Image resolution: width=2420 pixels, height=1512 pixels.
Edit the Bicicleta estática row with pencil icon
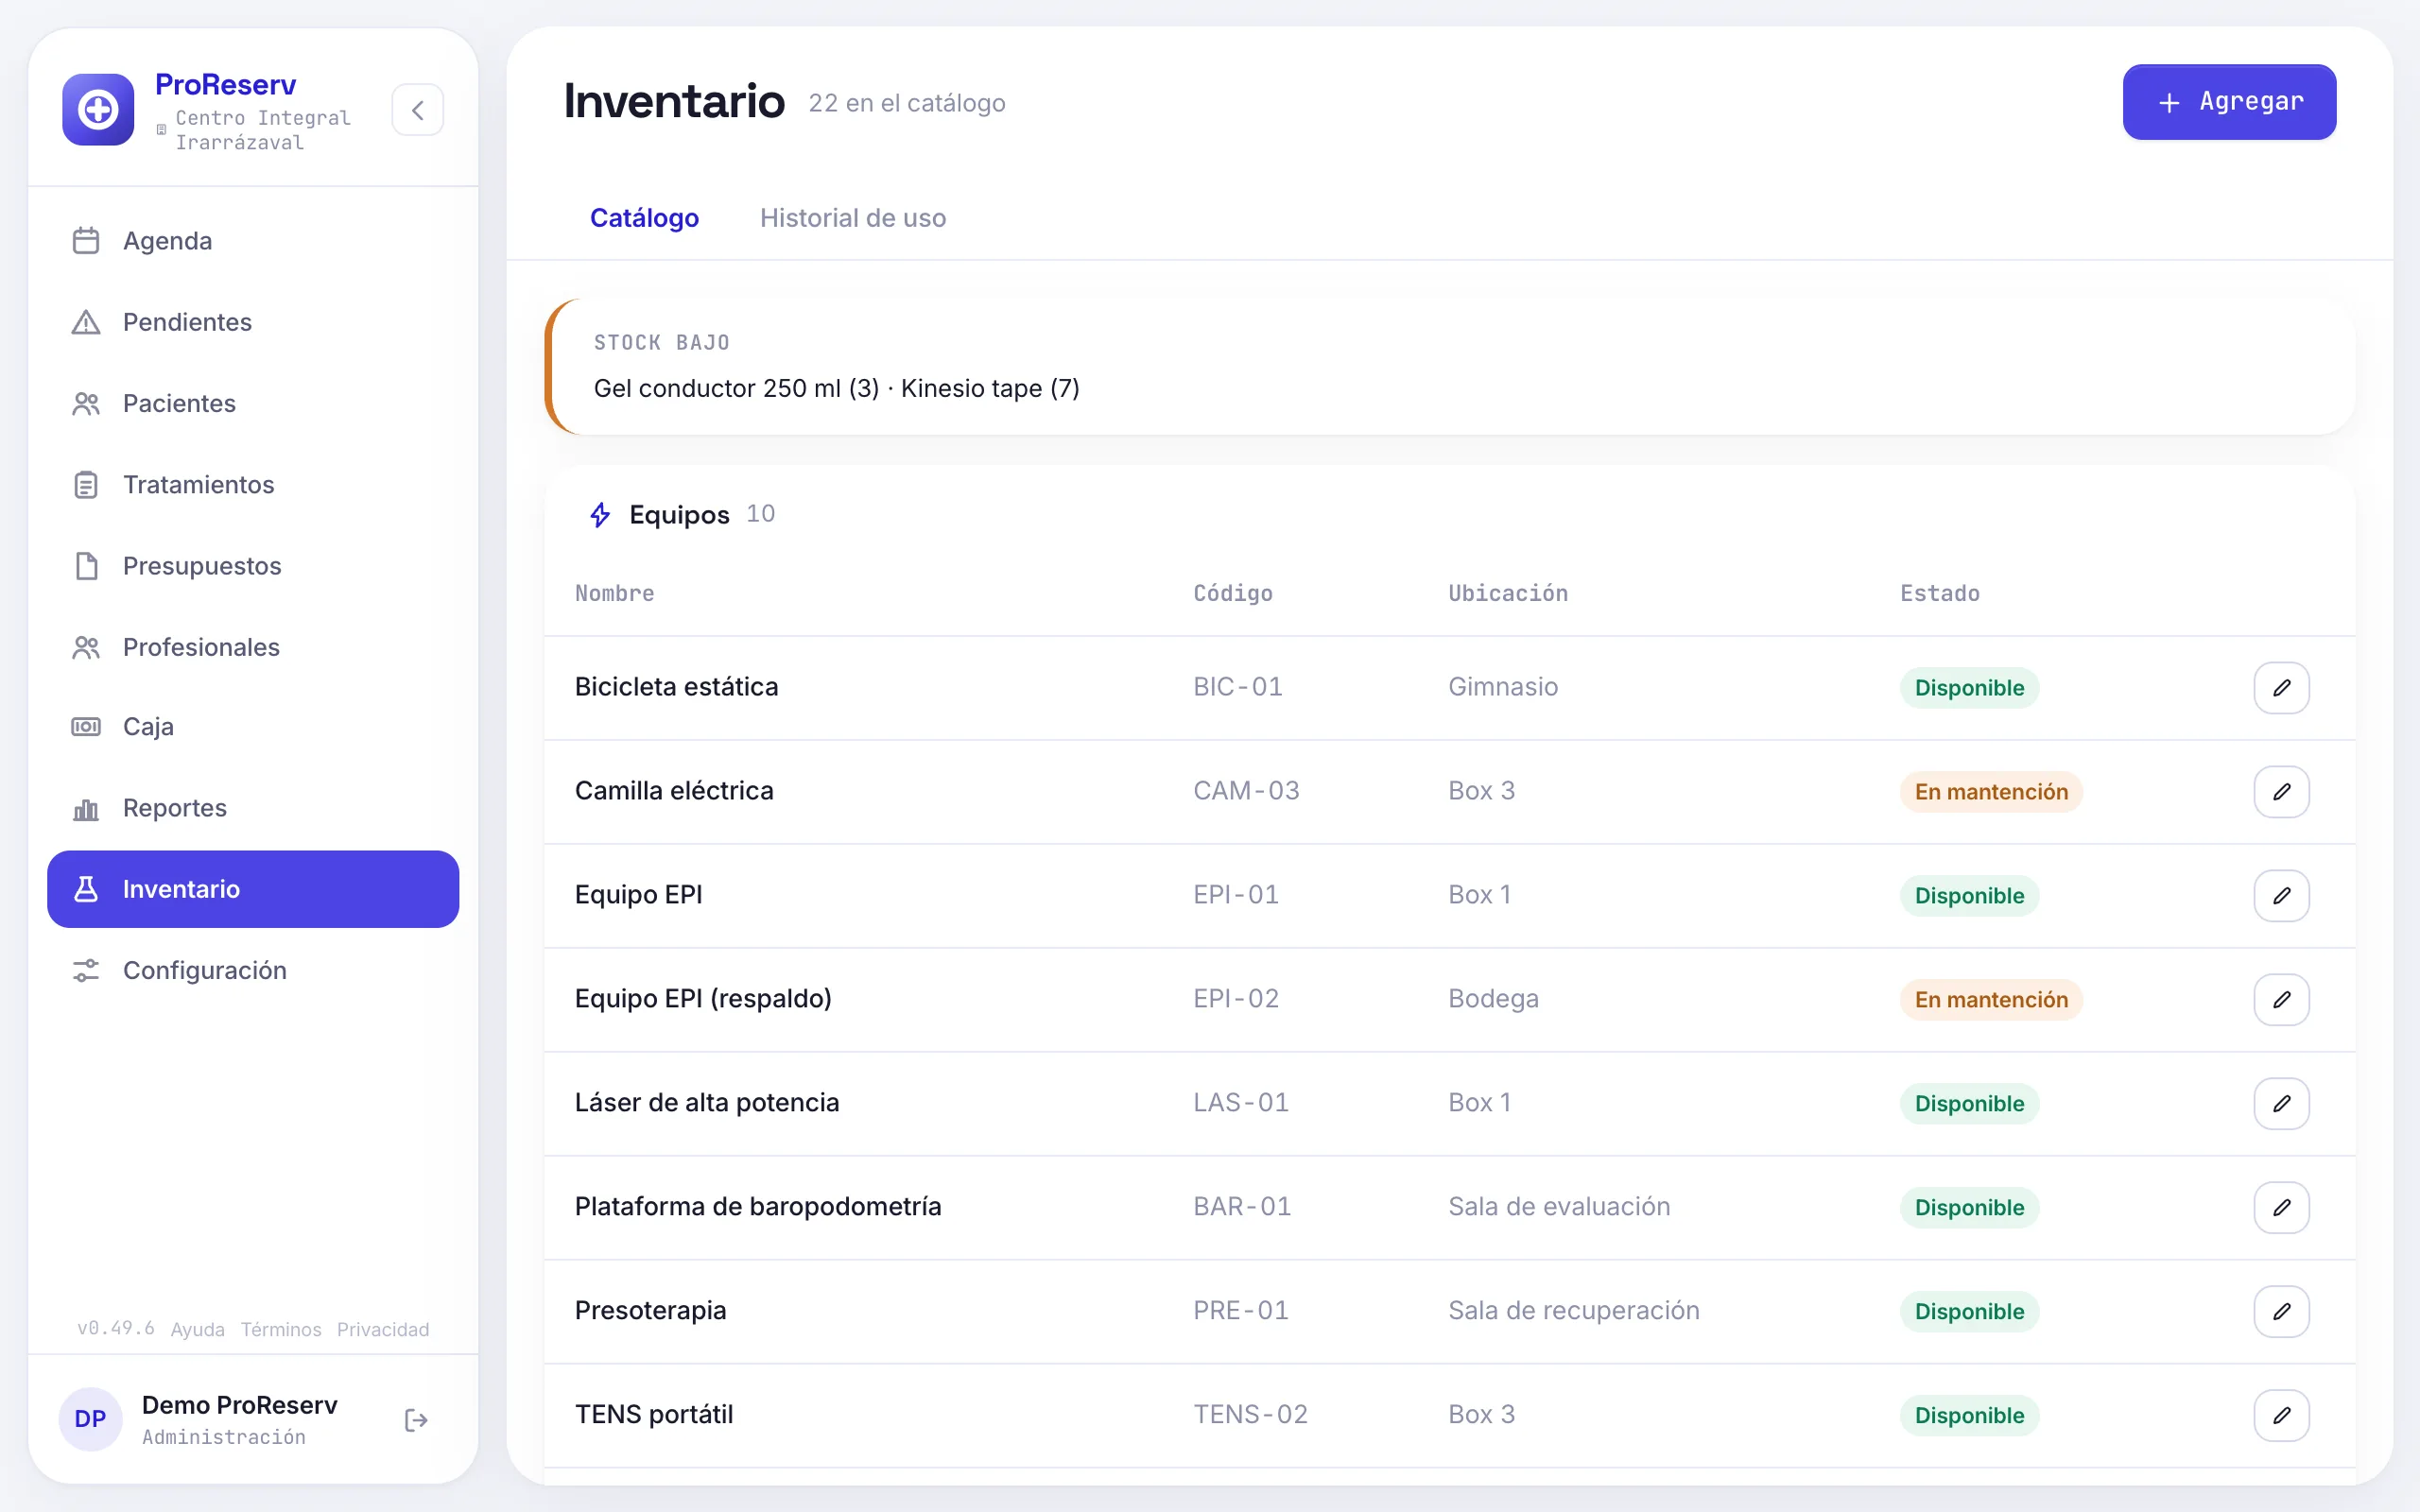(x=2281, y=688)
